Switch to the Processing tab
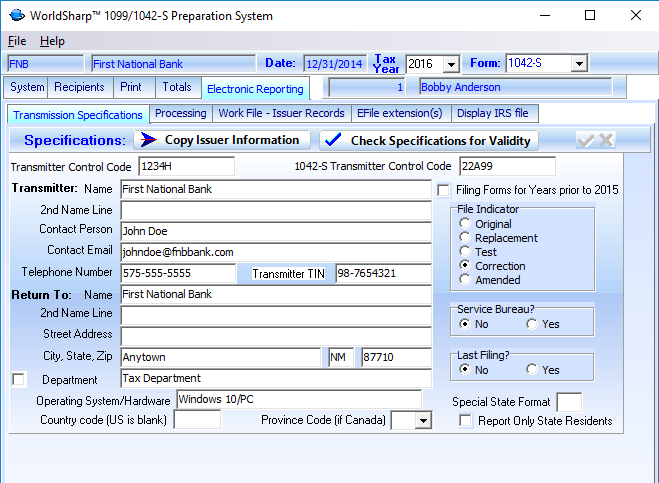 click(x=180, y=113)
